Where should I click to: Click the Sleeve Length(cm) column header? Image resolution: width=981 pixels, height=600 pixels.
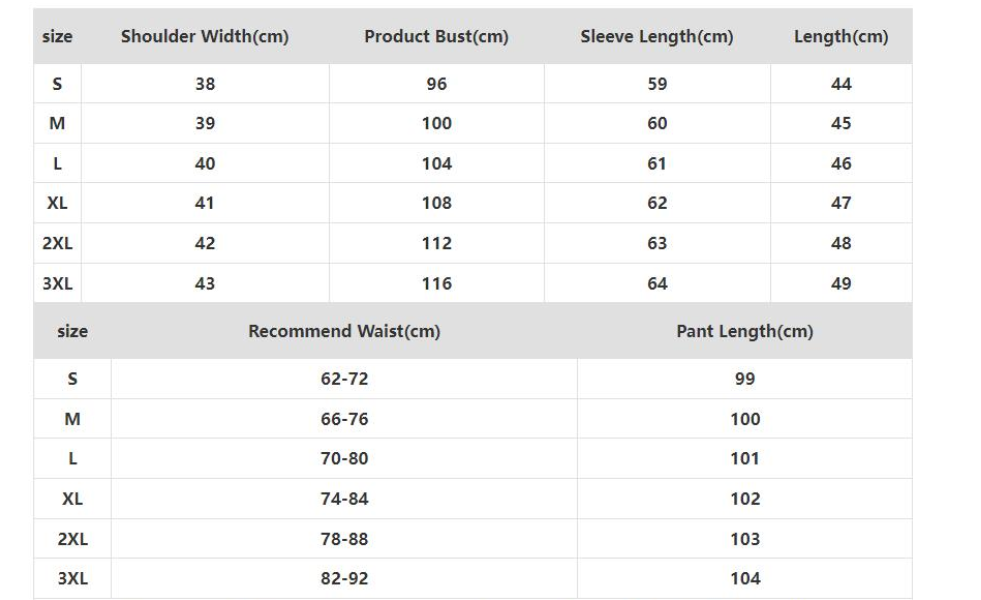click(656, 37)
